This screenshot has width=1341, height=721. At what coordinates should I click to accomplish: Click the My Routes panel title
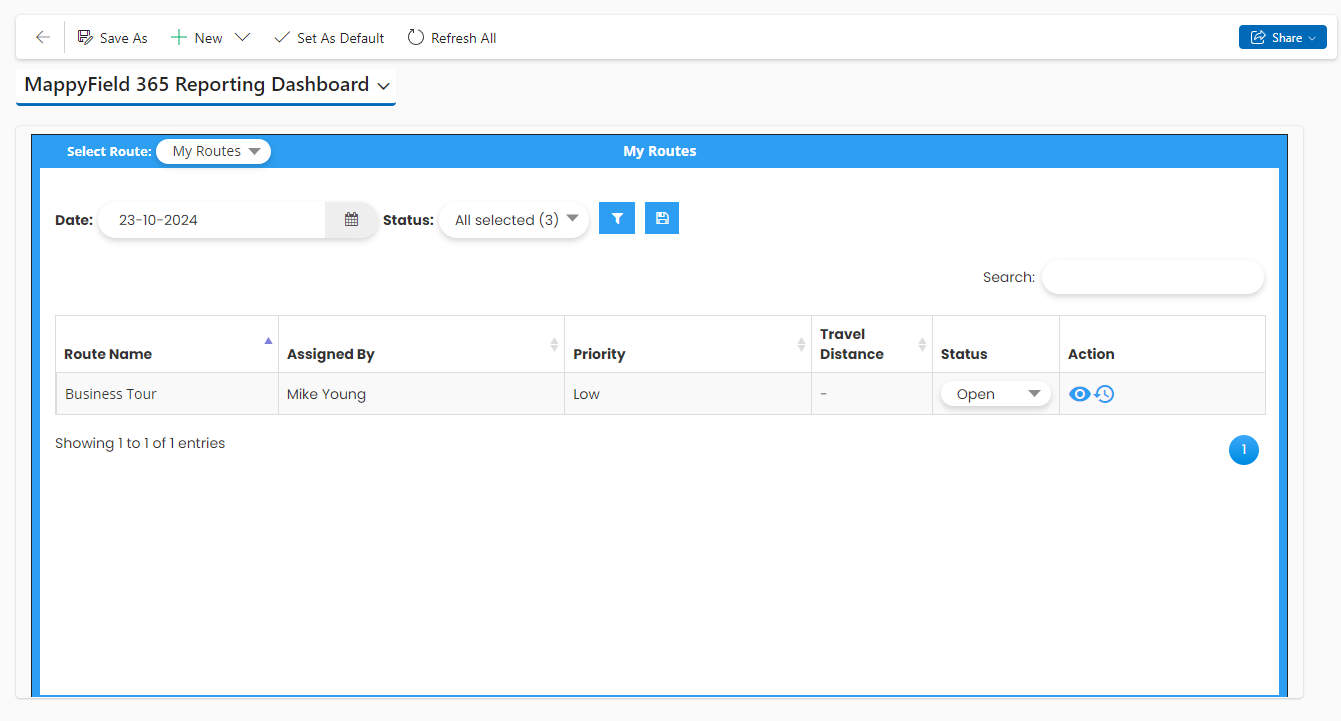point(660,152)
